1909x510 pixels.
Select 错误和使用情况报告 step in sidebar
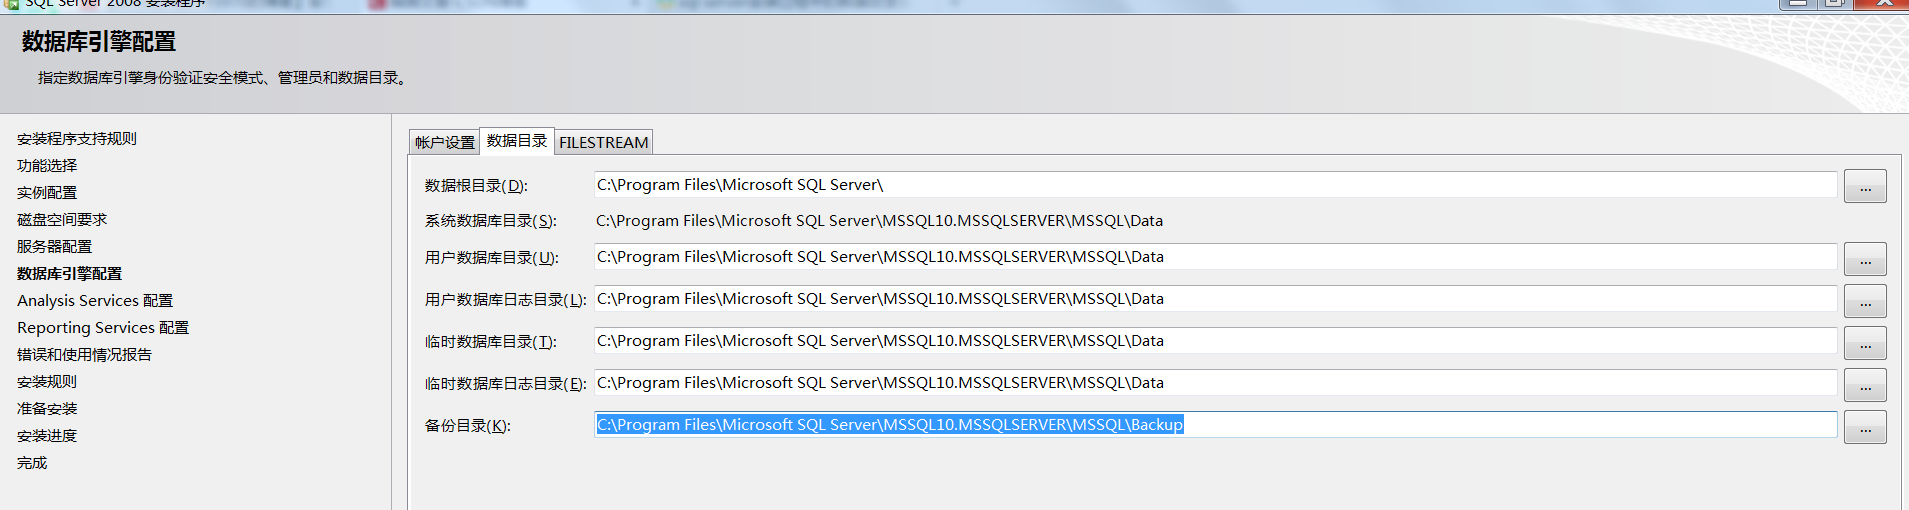84,355
